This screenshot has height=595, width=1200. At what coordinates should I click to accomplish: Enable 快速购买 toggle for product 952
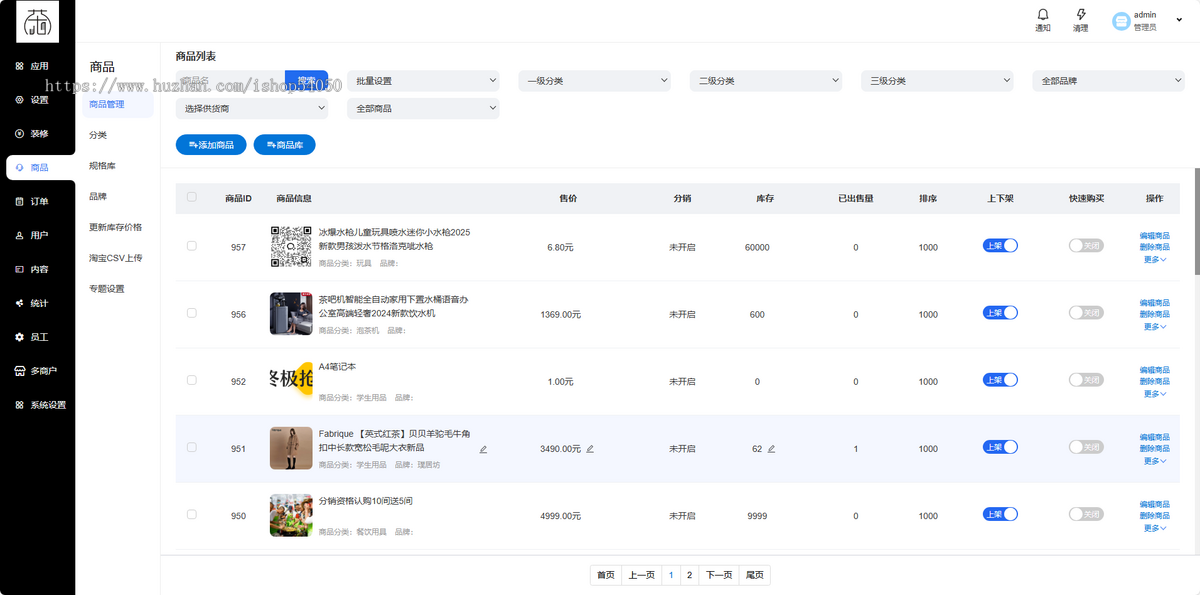1086,379
